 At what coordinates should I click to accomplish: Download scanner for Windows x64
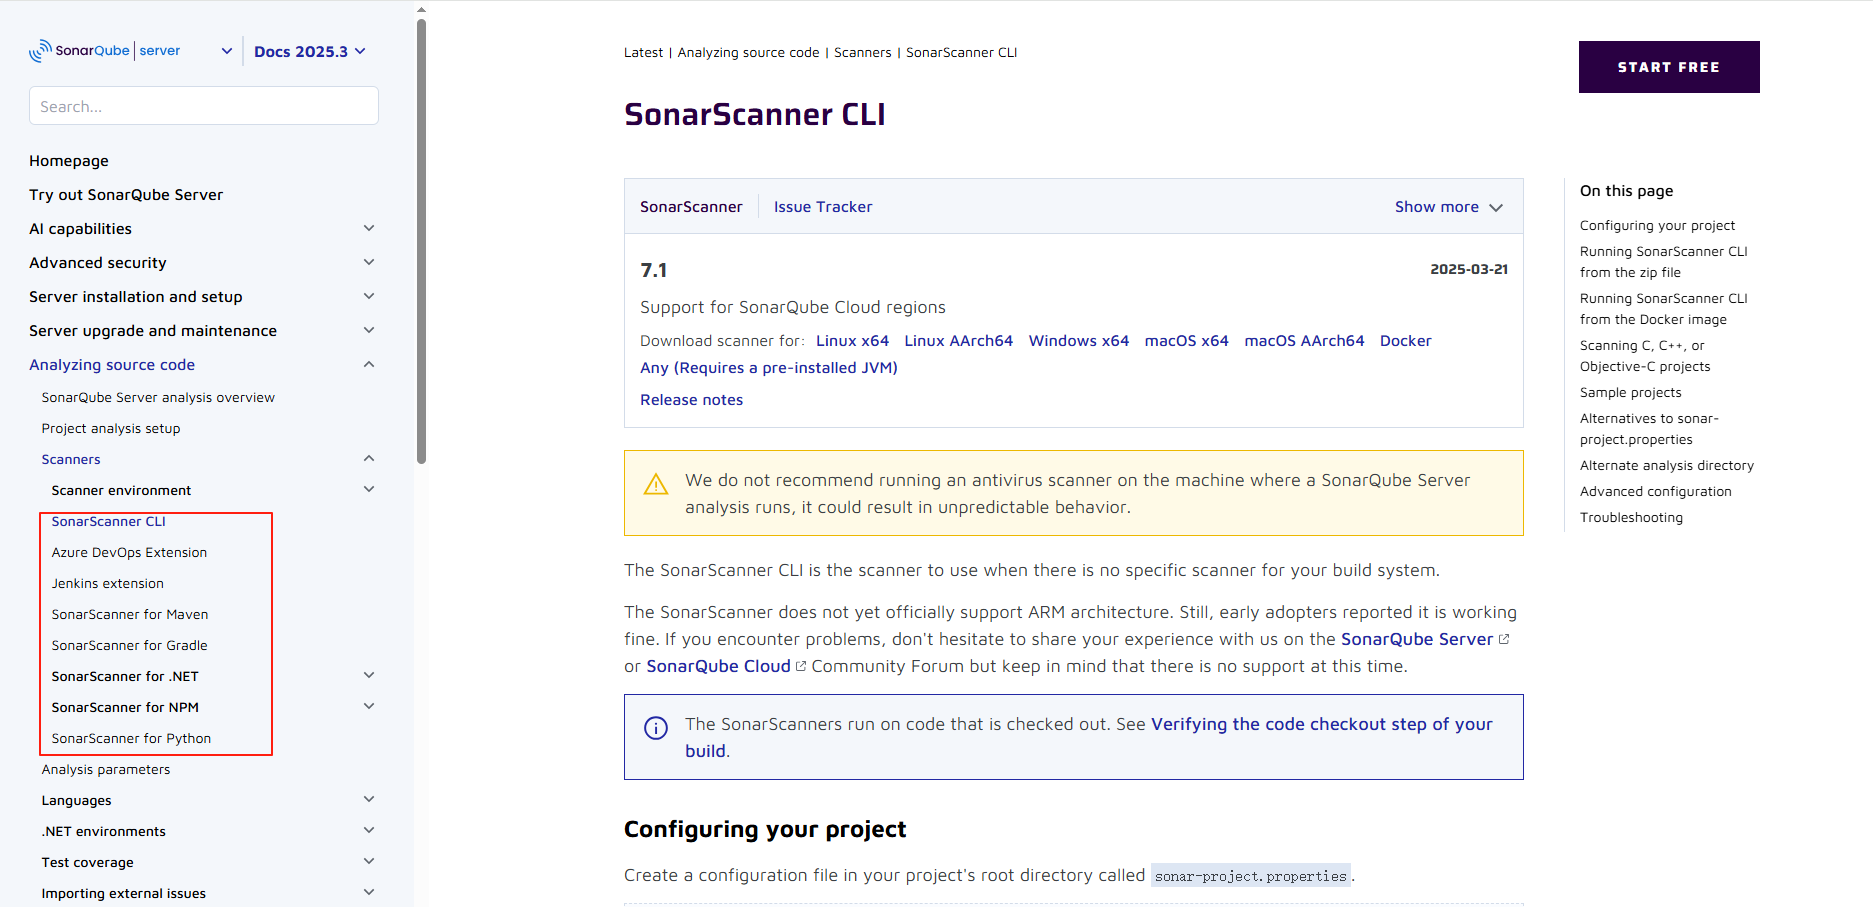click(x=1079, y=341)
